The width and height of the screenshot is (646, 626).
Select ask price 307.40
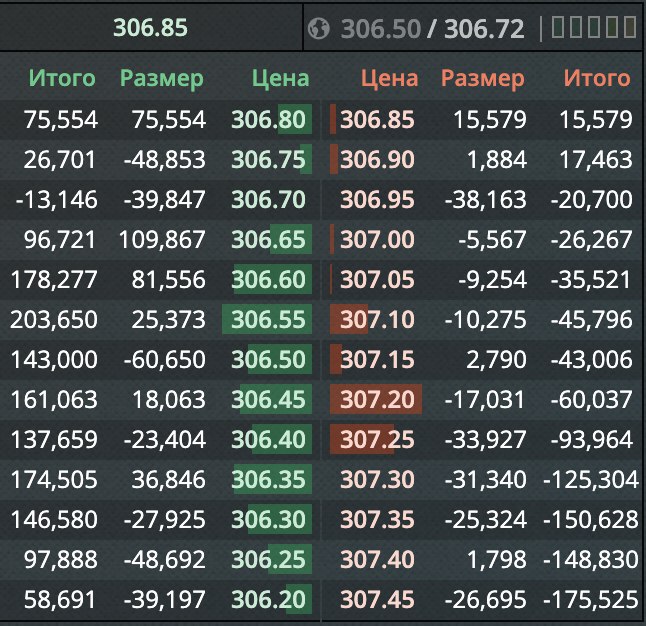click(377, 559)
